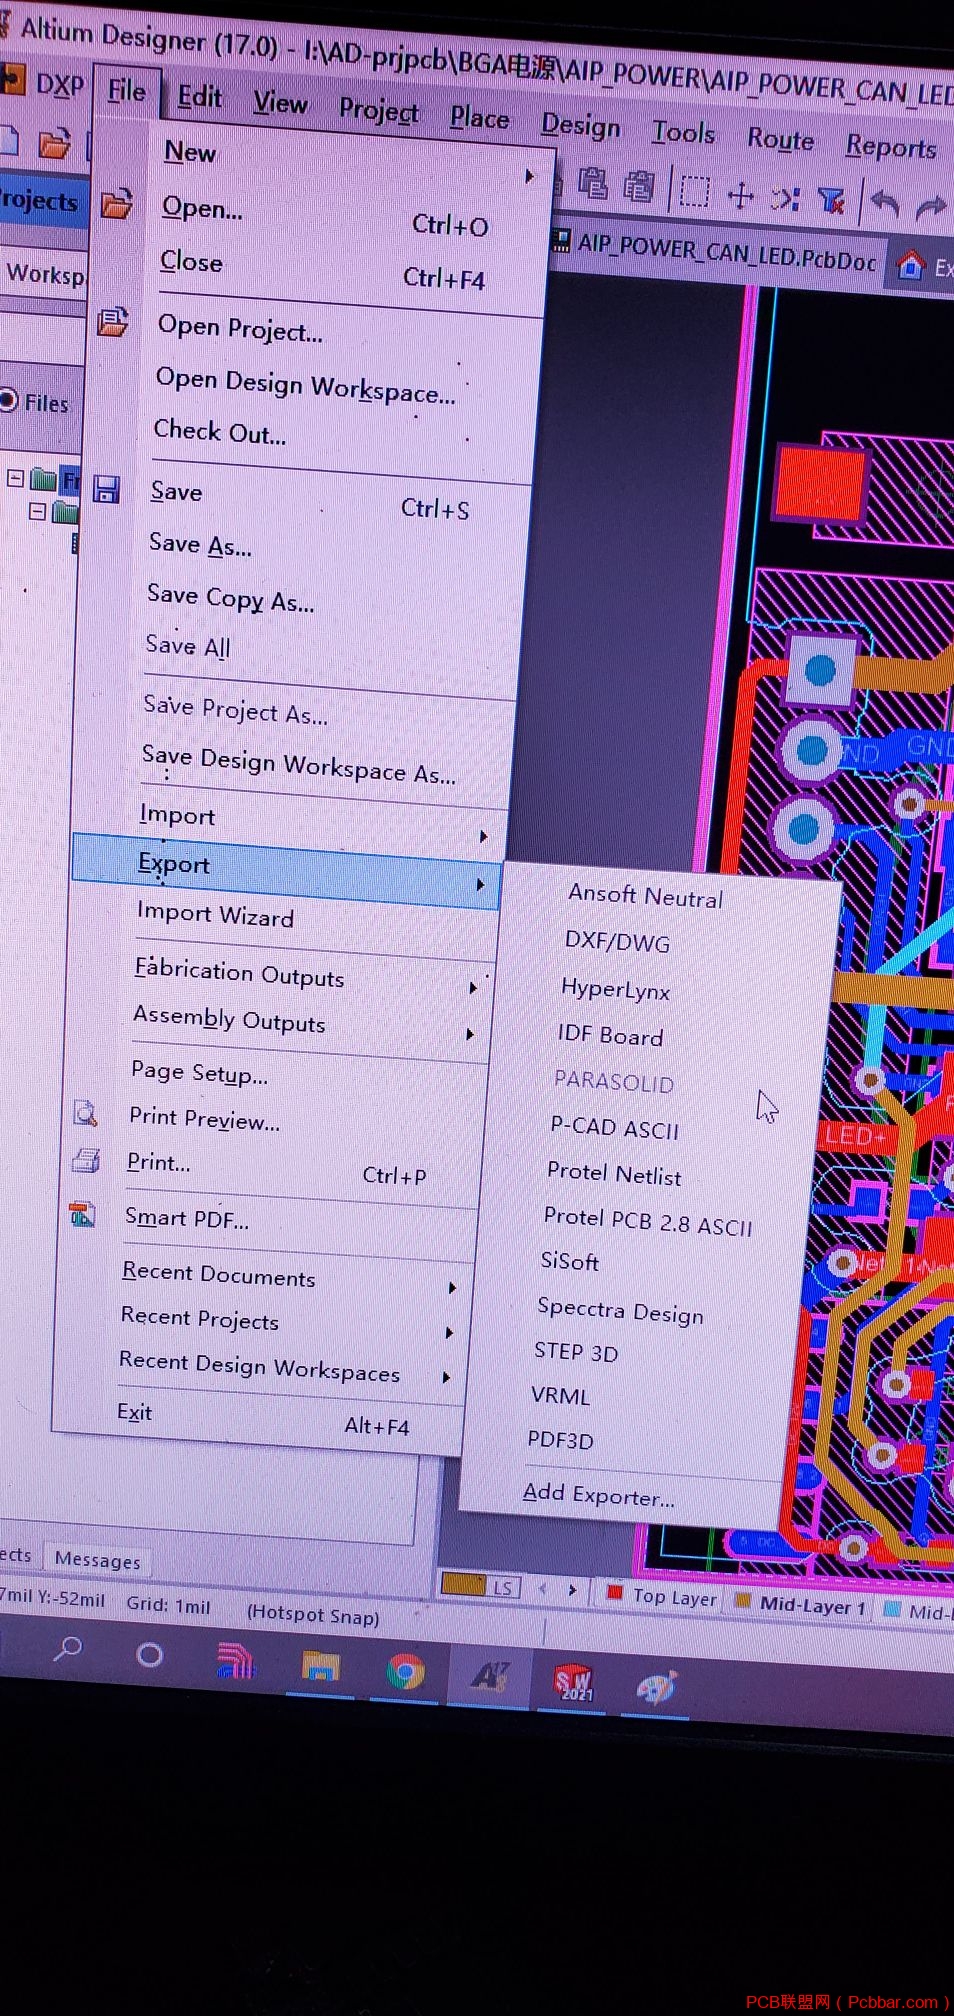Choose DXF/DWG export option
Viewport: 954px width, 2016px height.
tap(617, 941)
